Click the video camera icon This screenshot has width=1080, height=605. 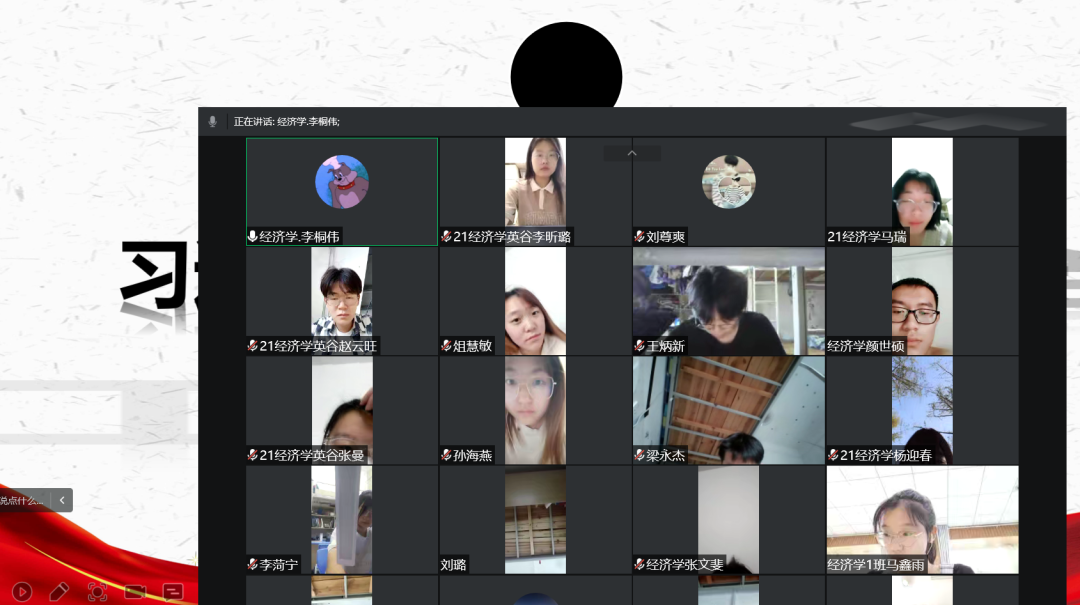pyautogui.click(x=135, y=591)
